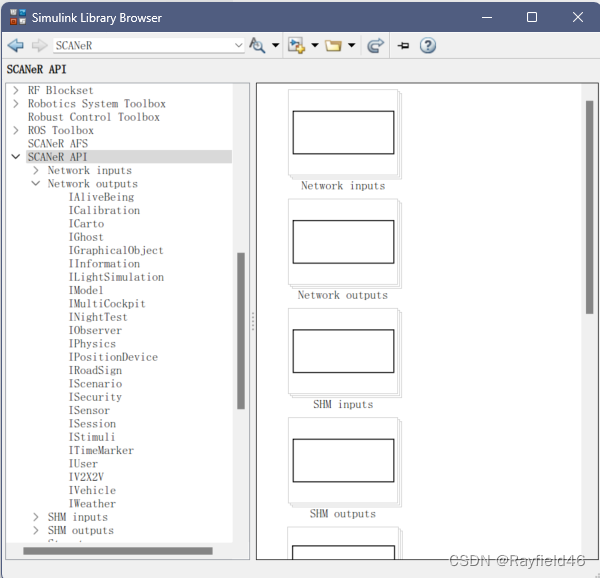Select the ISession item
Image resolution: width=600 pixels, height=578 pixels.
(x=92, y=424)
